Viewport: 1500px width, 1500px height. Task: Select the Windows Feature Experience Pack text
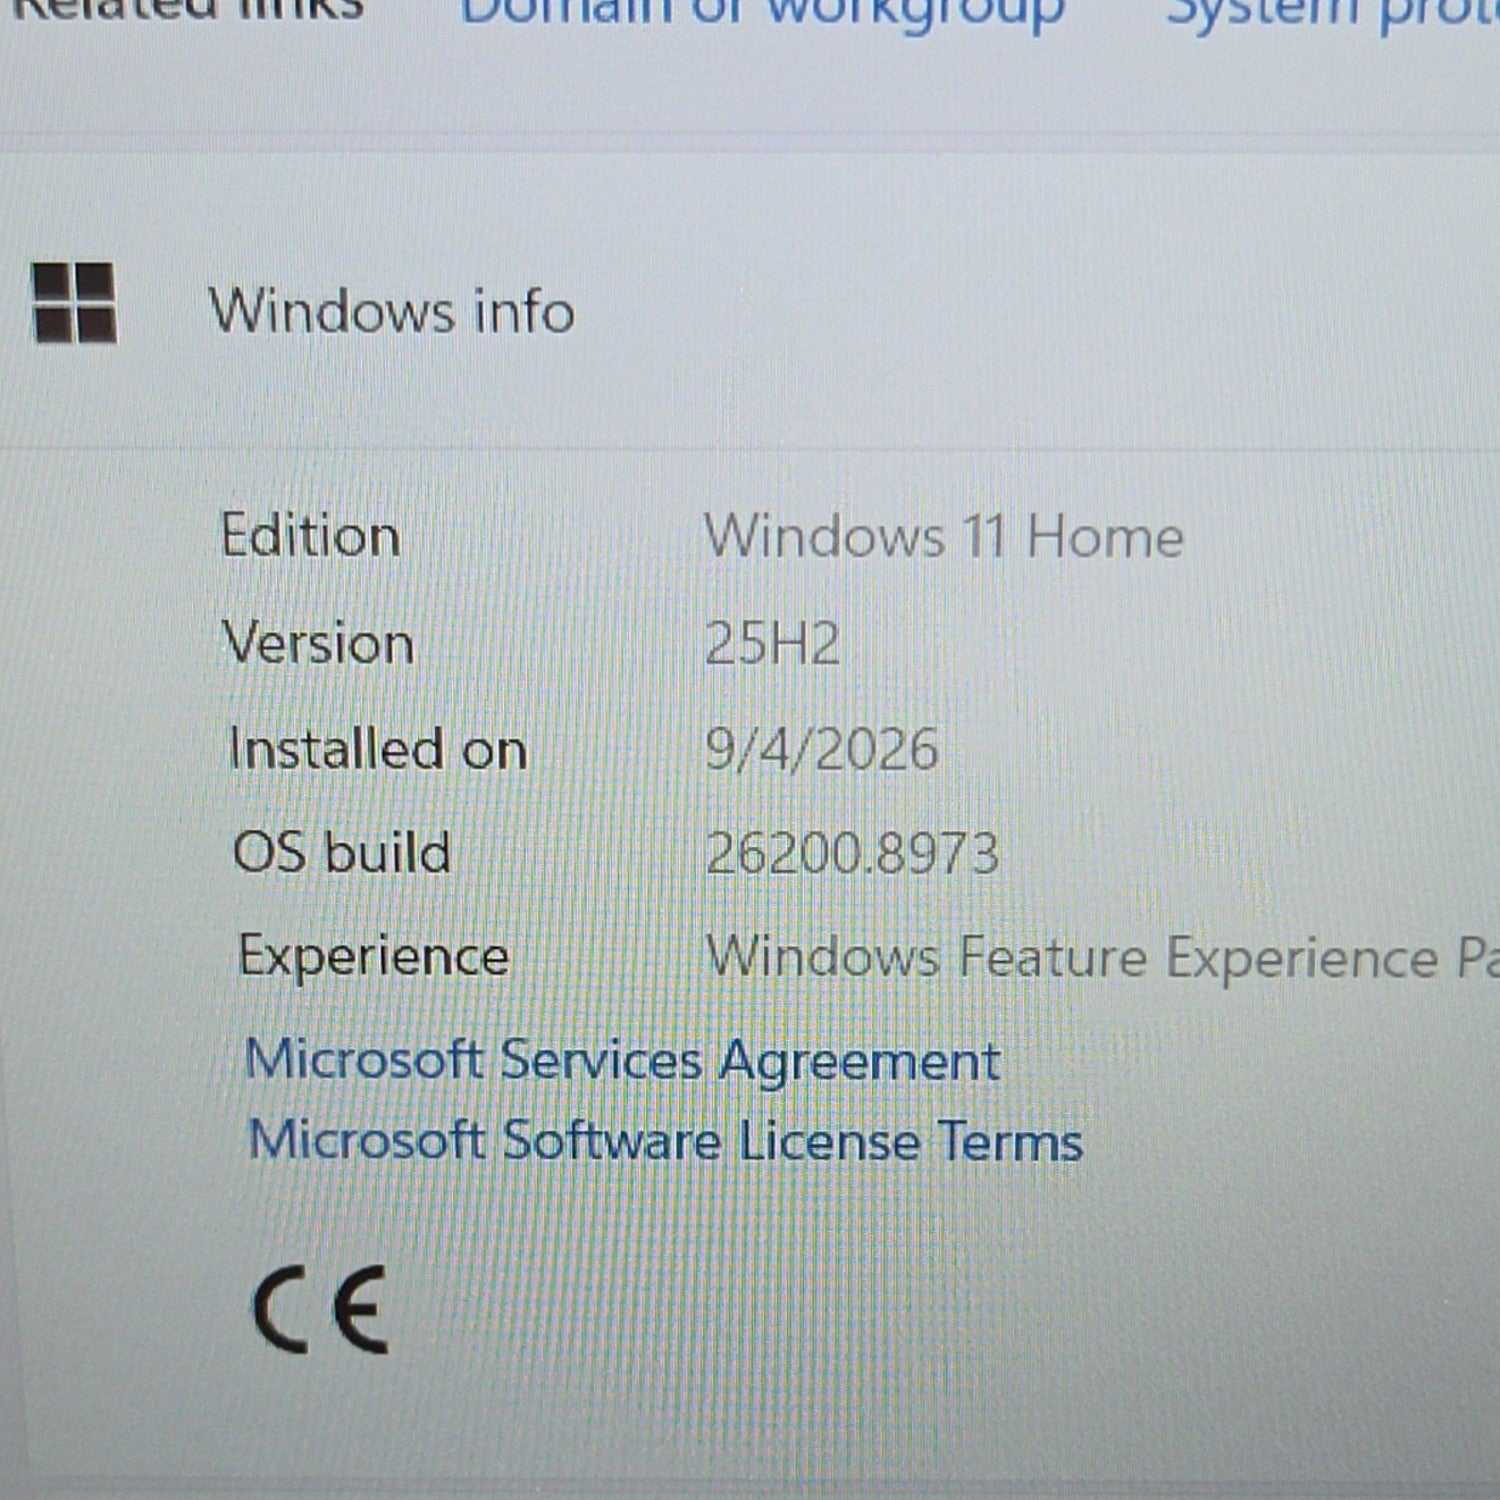tap(1102, 957)
